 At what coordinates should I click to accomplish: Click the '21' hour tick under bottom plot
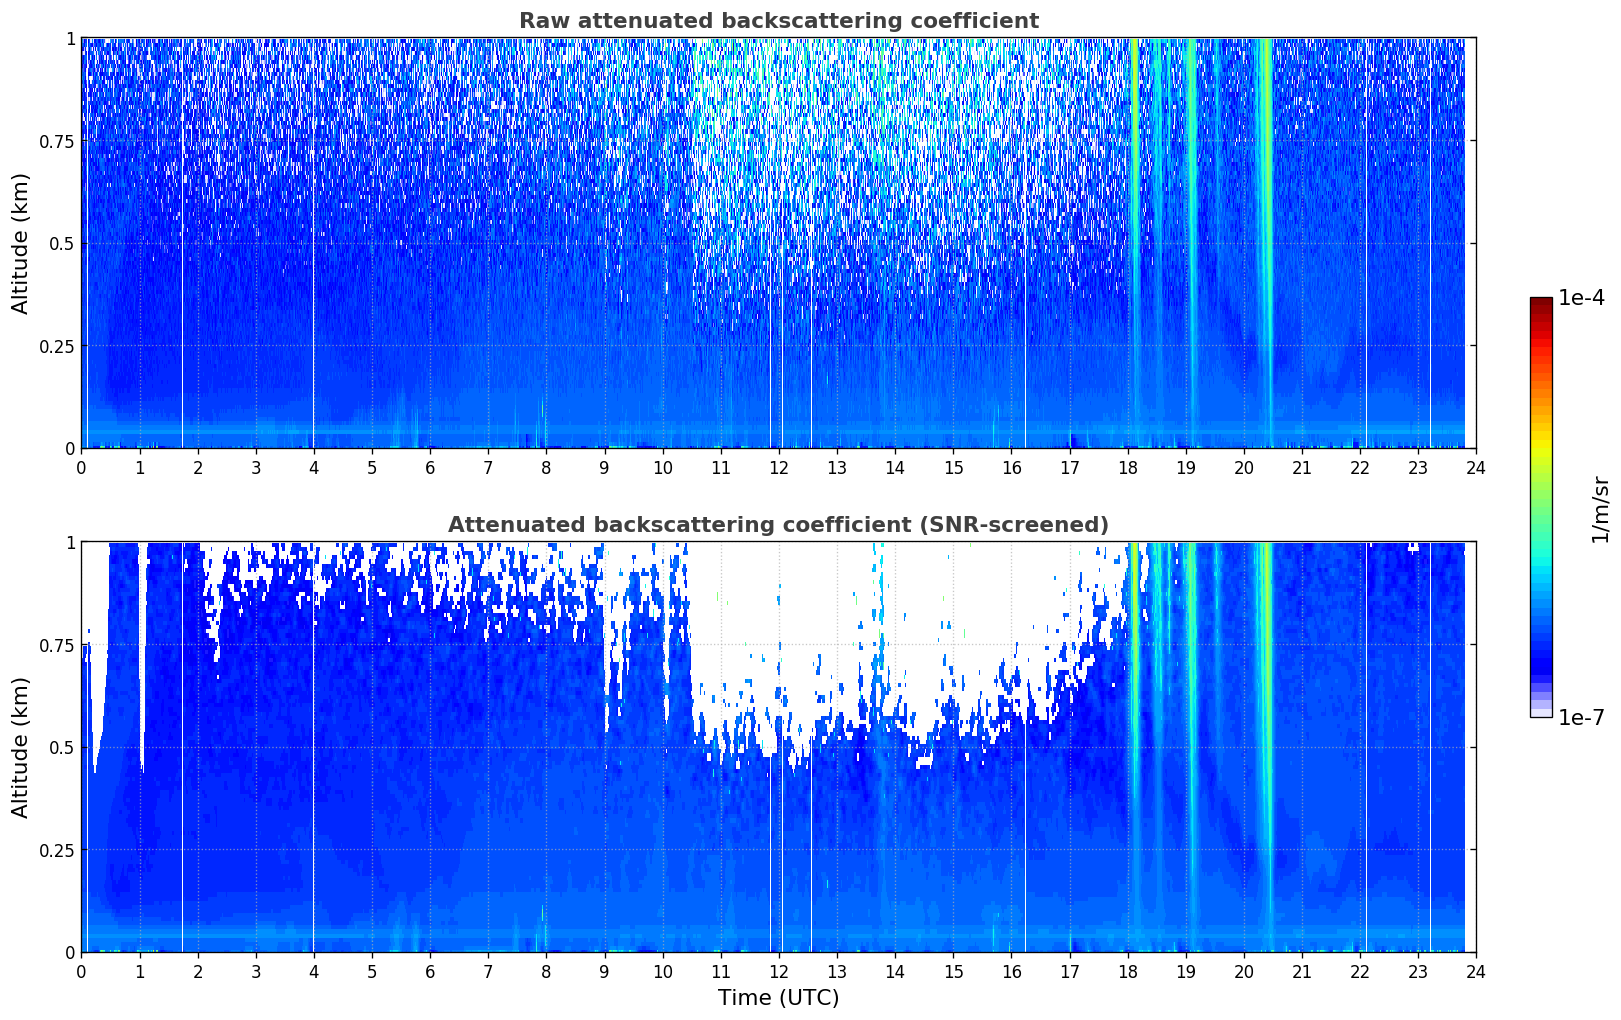pyautogui.click(x=1302, y=971)
